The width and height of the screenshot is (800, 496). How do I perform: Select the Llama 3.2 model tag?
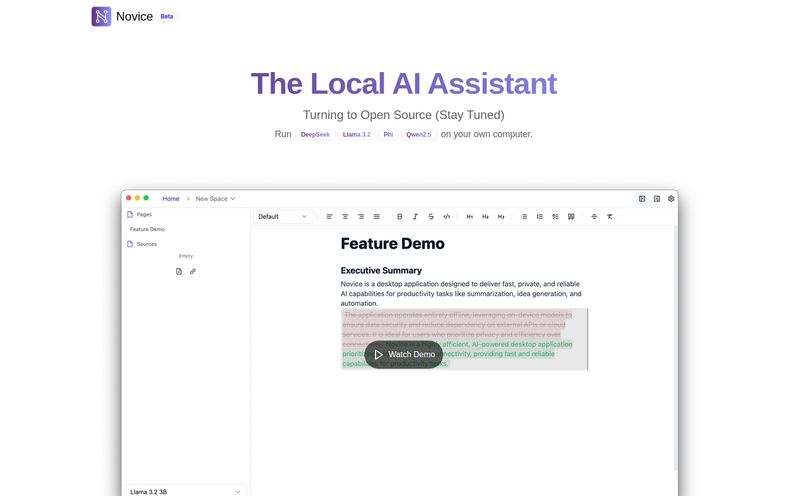click(x=357, y=134)
